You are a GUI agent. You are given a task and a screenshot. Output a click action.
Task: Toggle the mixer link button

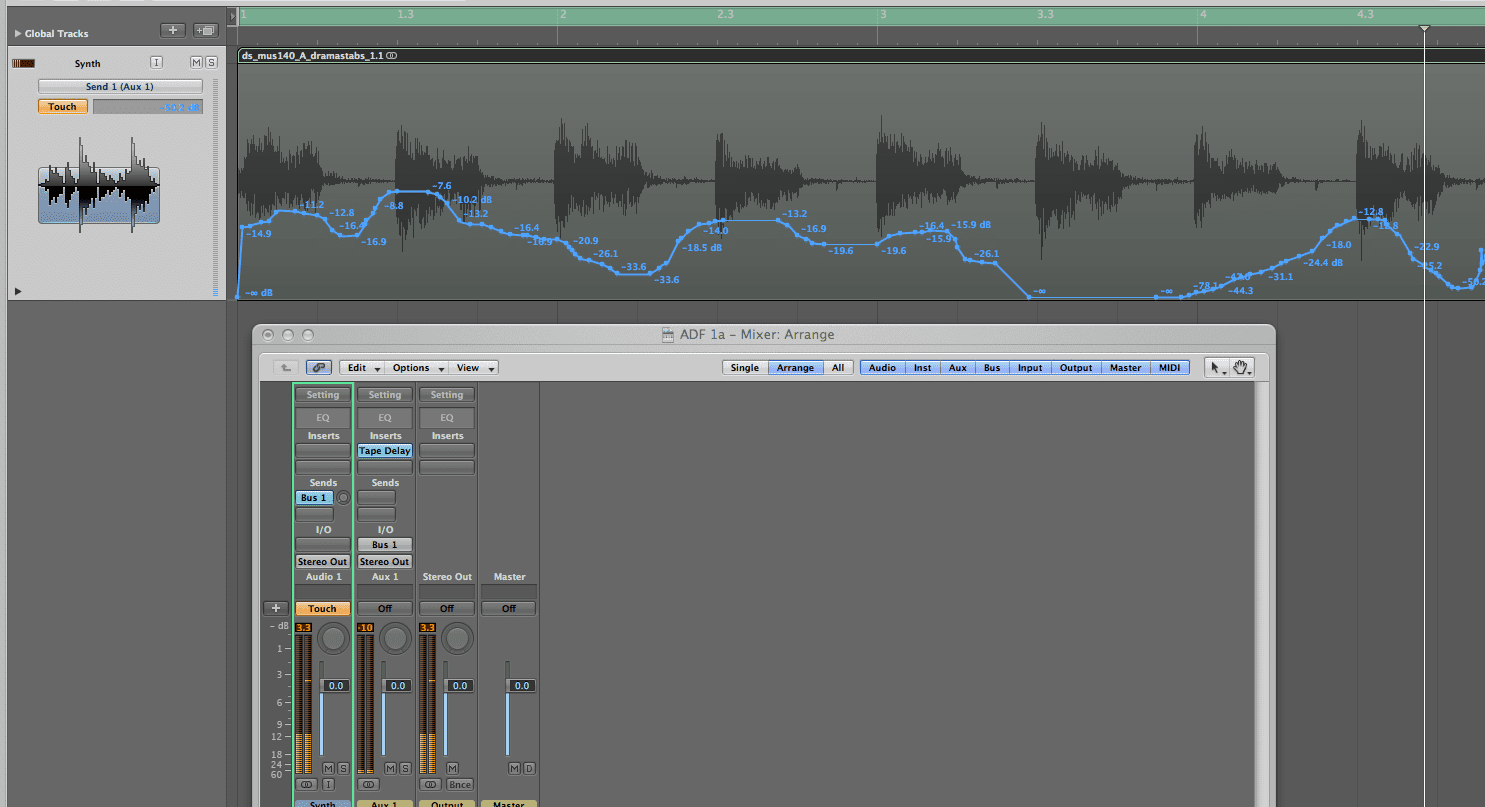[x=320, y=368]
